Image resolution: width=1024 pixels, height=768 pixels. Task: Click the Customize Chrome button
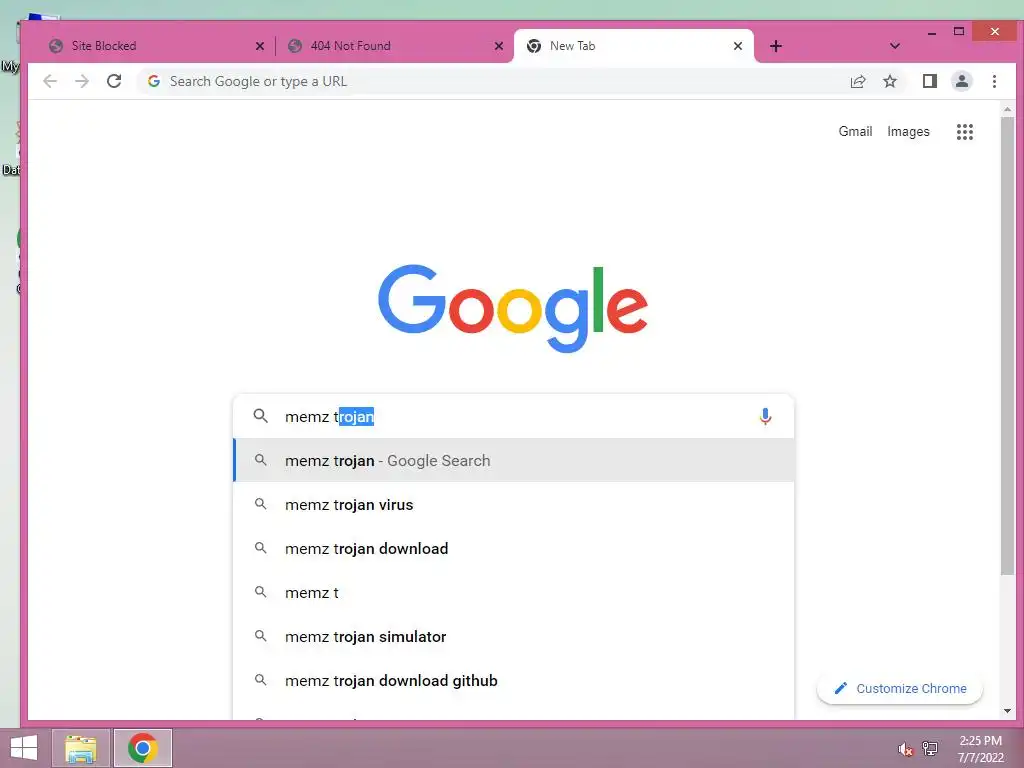[900, 688]
